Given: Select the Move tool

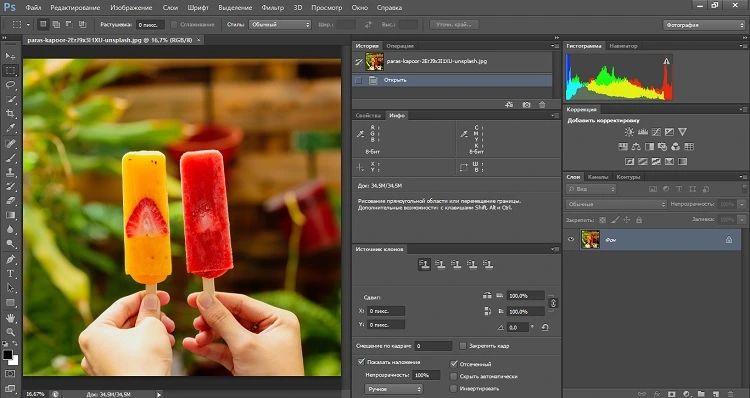Looking at the screenshot, I should coord(10,56).
